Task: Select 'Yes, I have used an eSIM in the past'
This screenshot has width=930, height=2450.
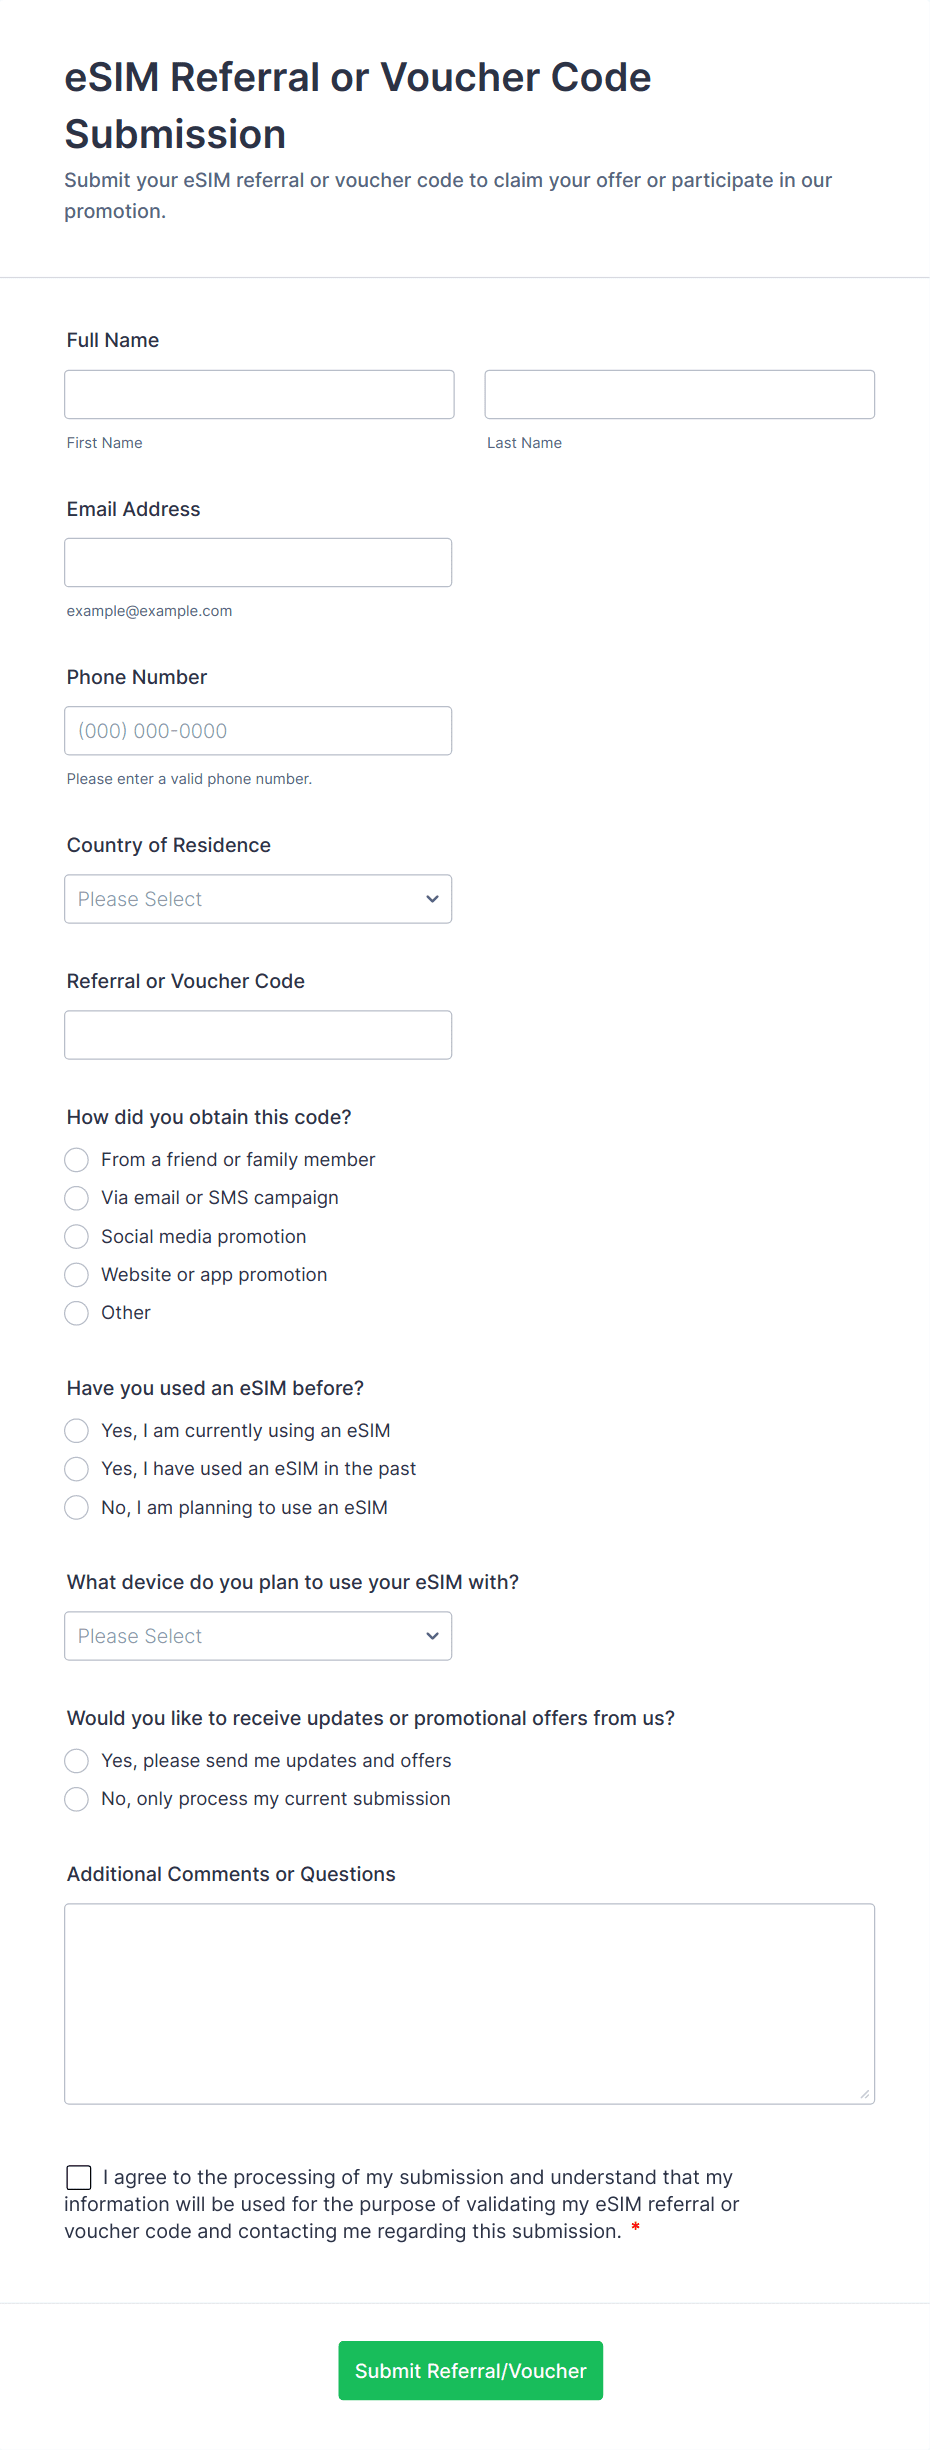Action: point(77,1469)
